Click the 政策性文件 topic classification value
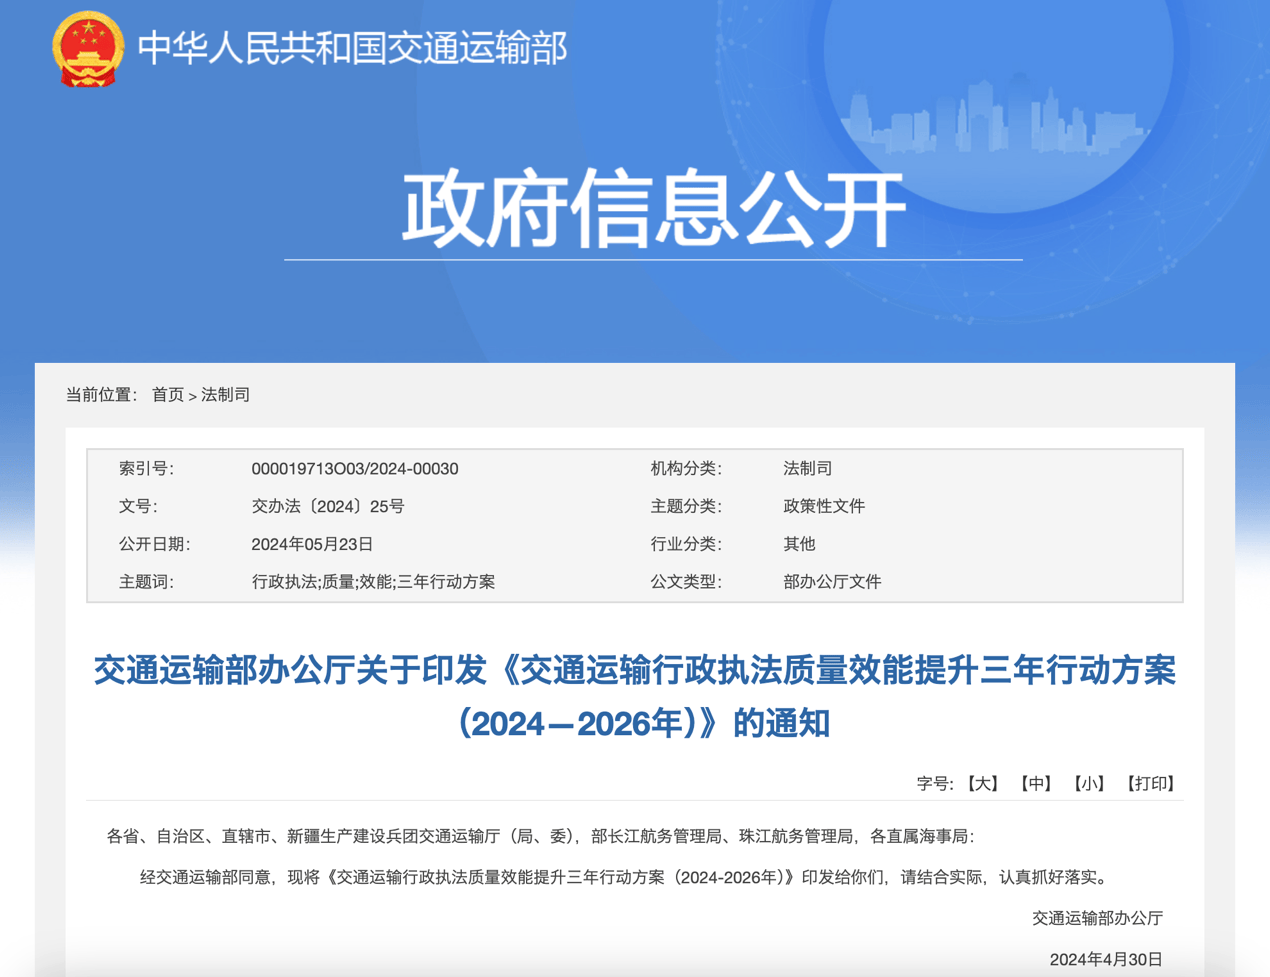 point(823,506)
